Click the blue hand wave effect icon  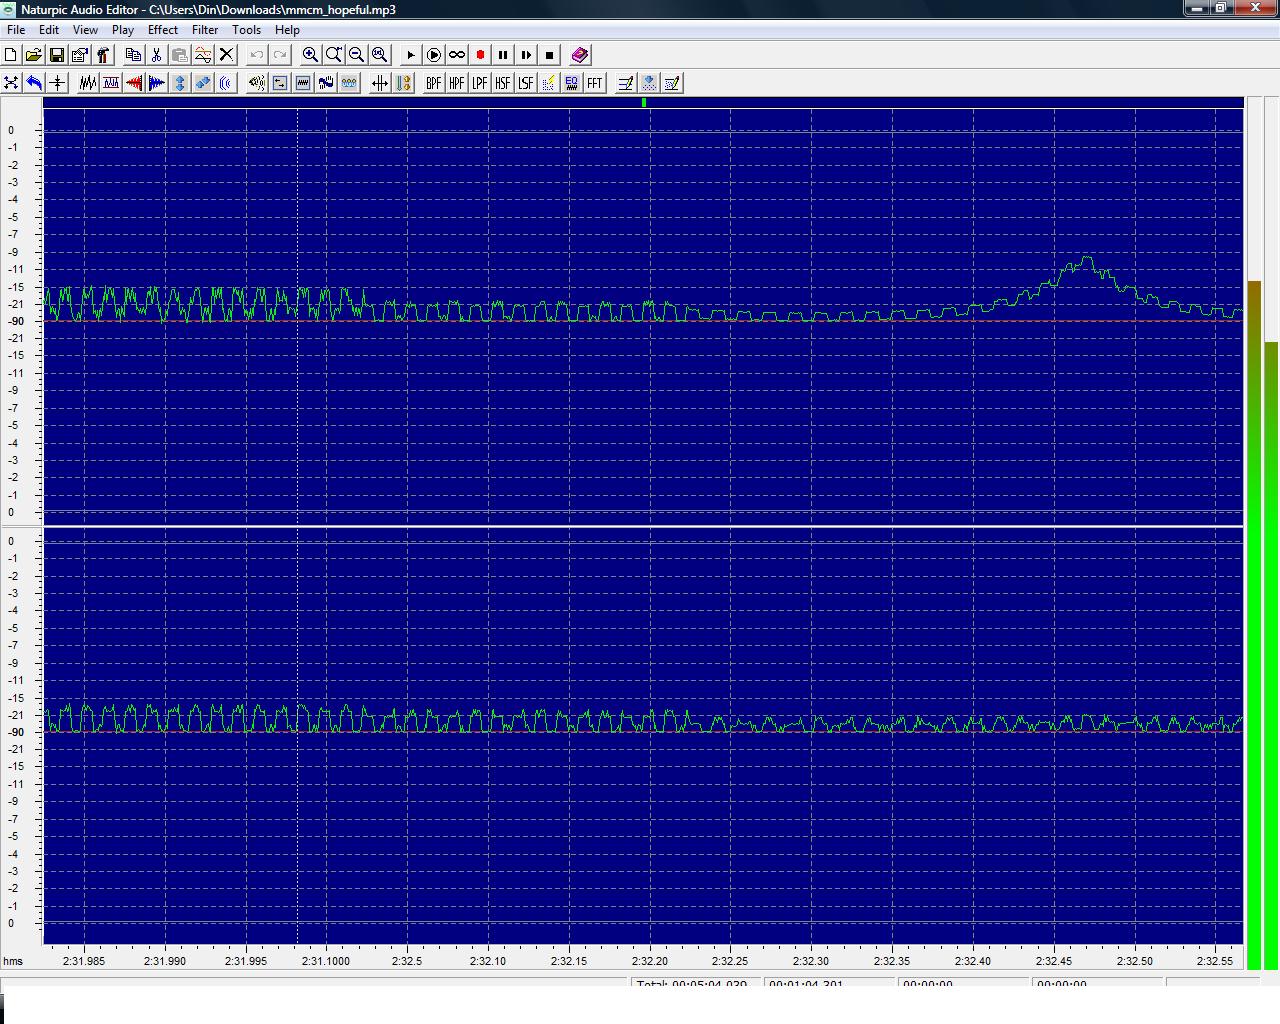click(326, 83)
